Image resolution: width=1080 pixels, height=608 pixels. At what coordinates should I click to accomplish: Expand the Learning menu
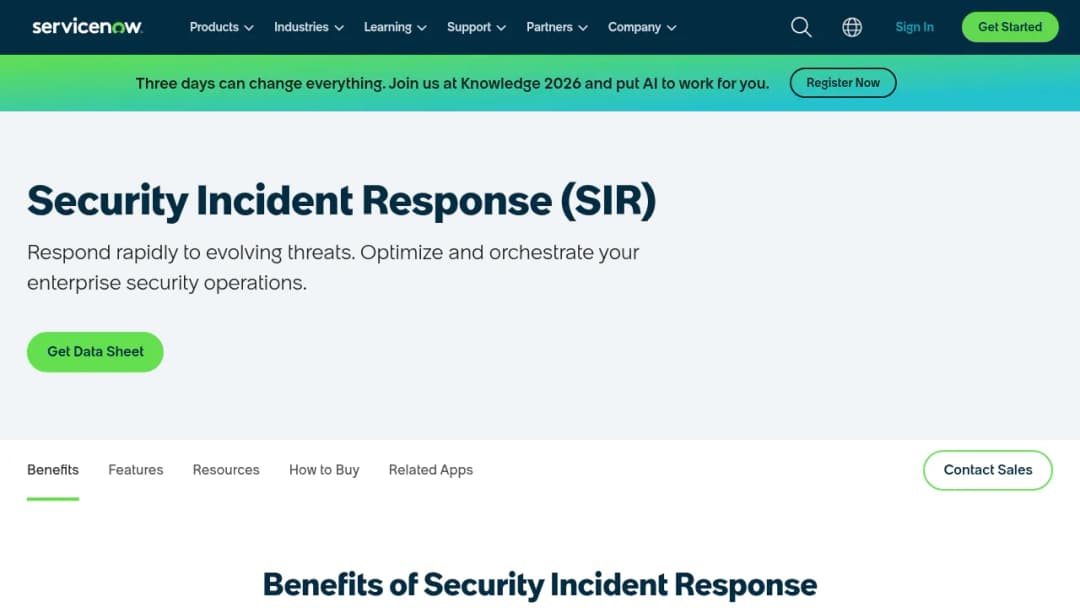(x=395, y=27)
